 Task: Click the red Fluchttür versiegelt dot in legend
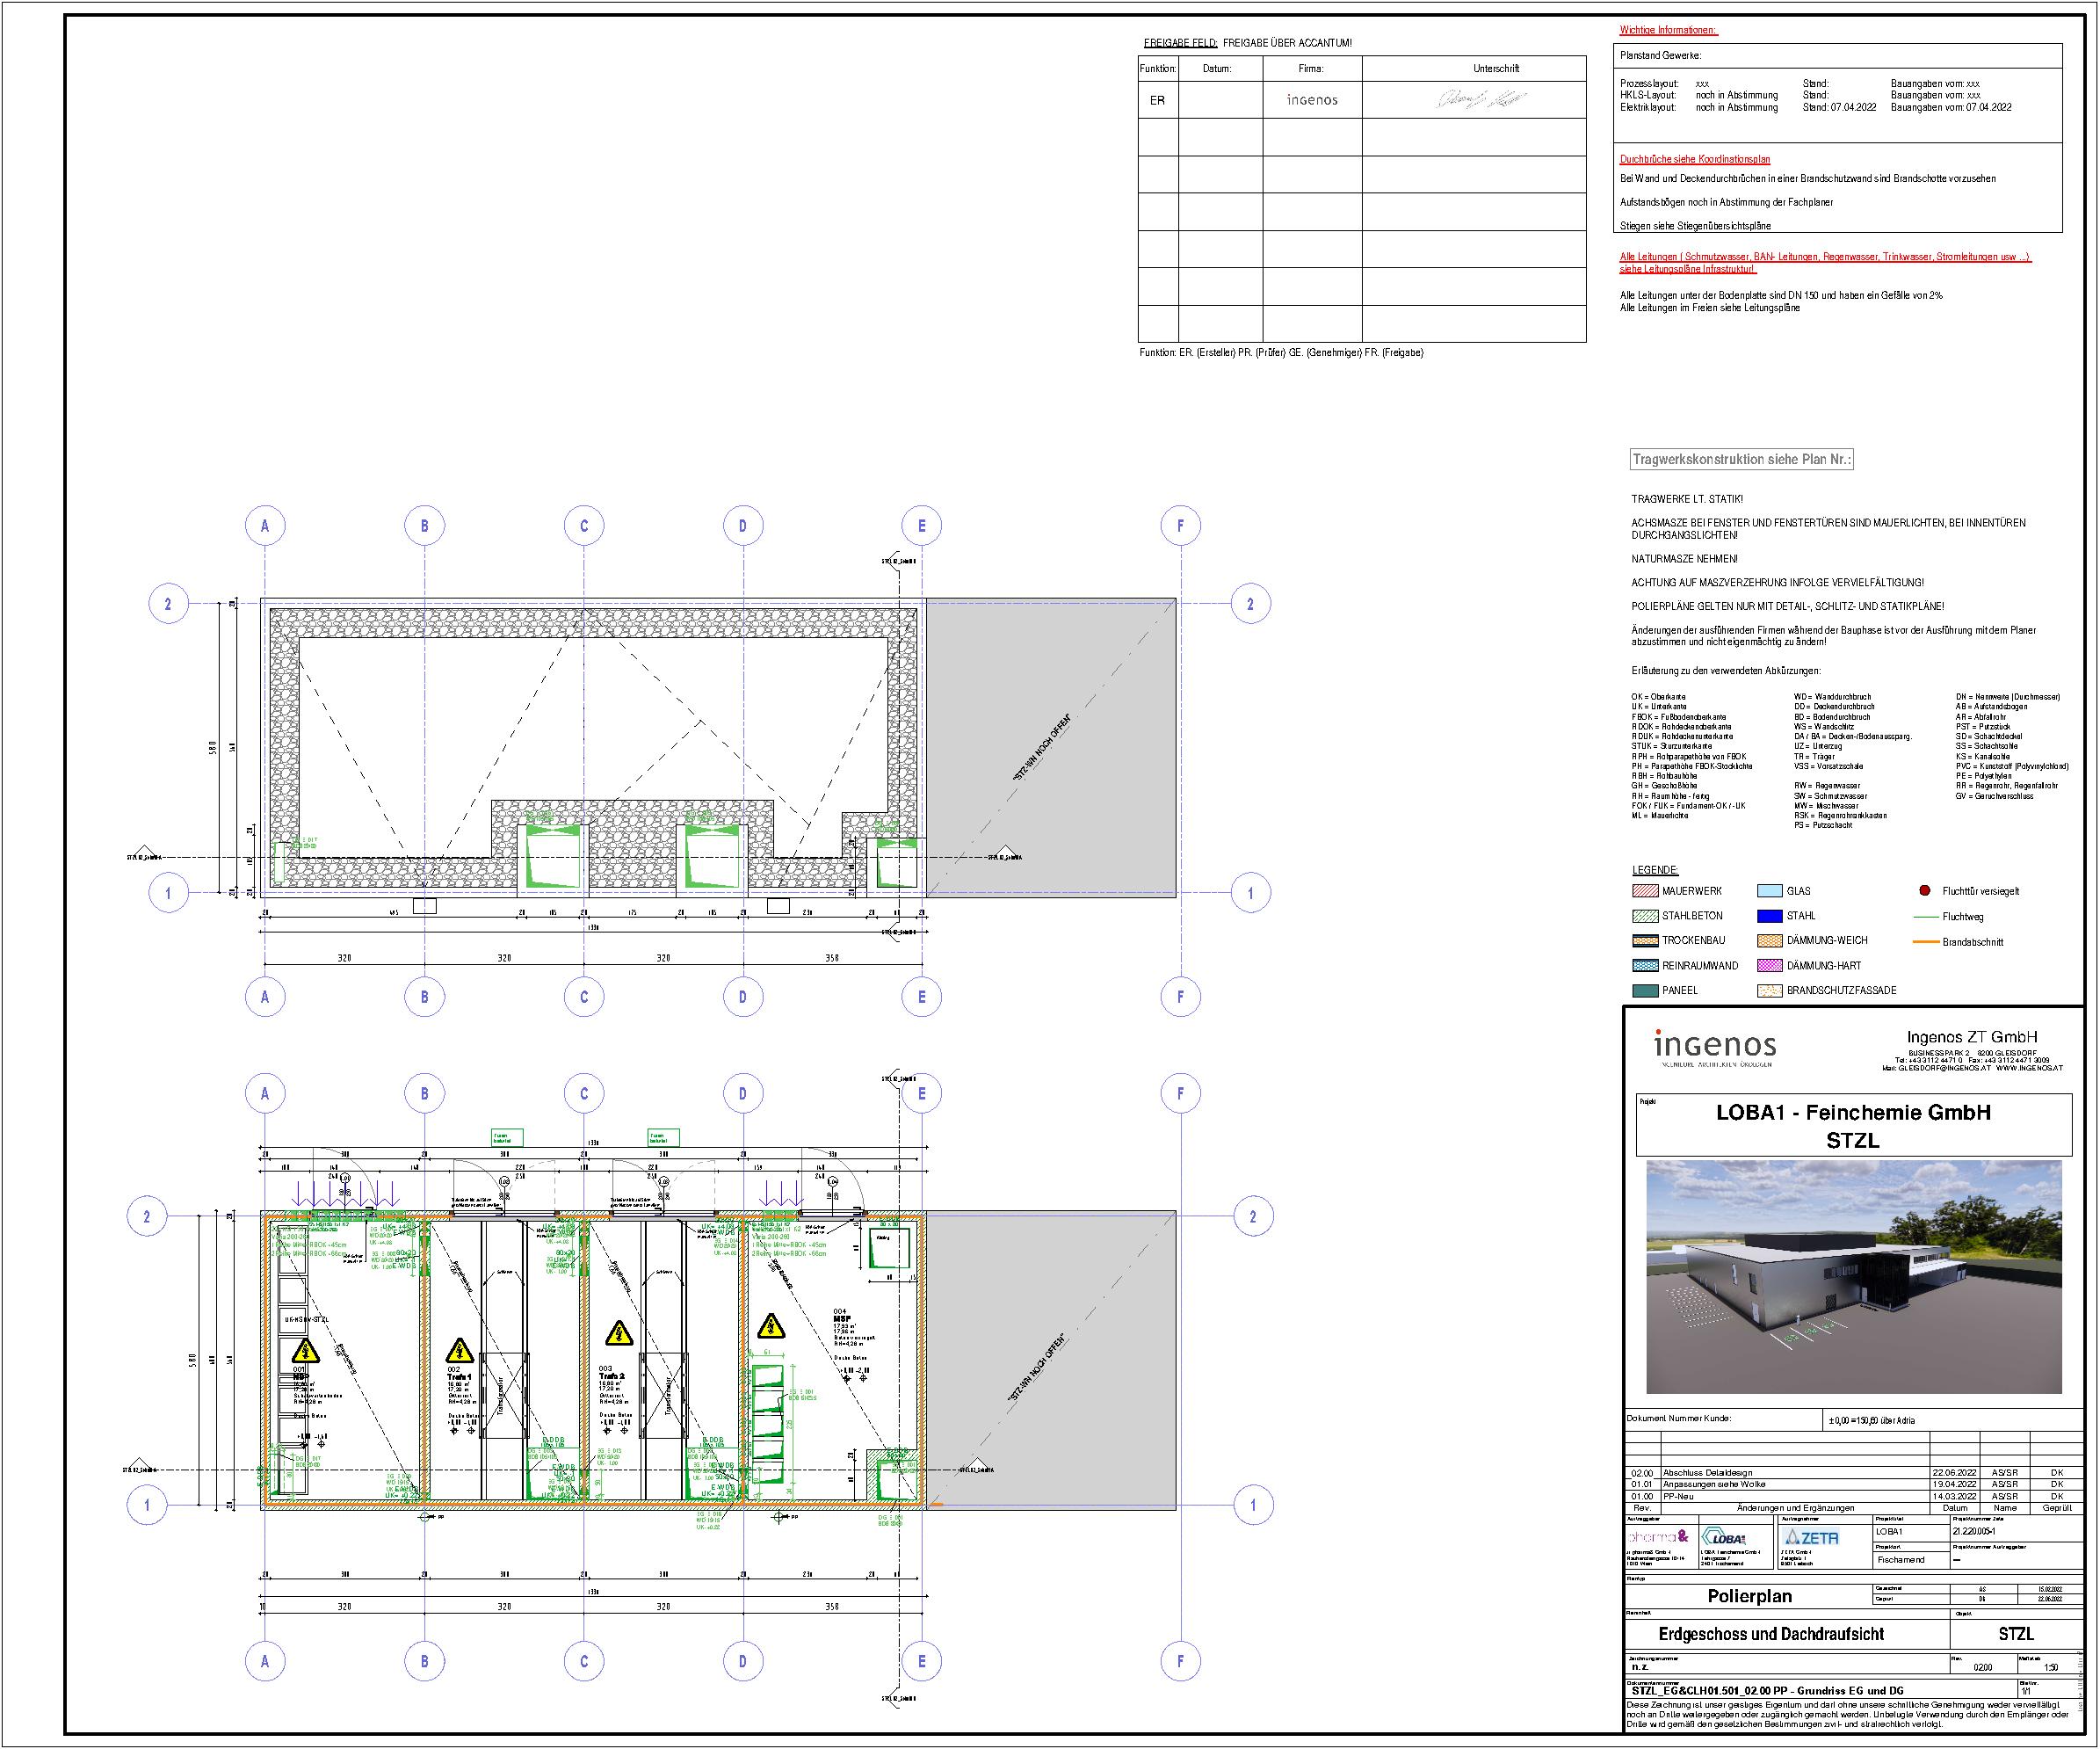click(1925, 890)
